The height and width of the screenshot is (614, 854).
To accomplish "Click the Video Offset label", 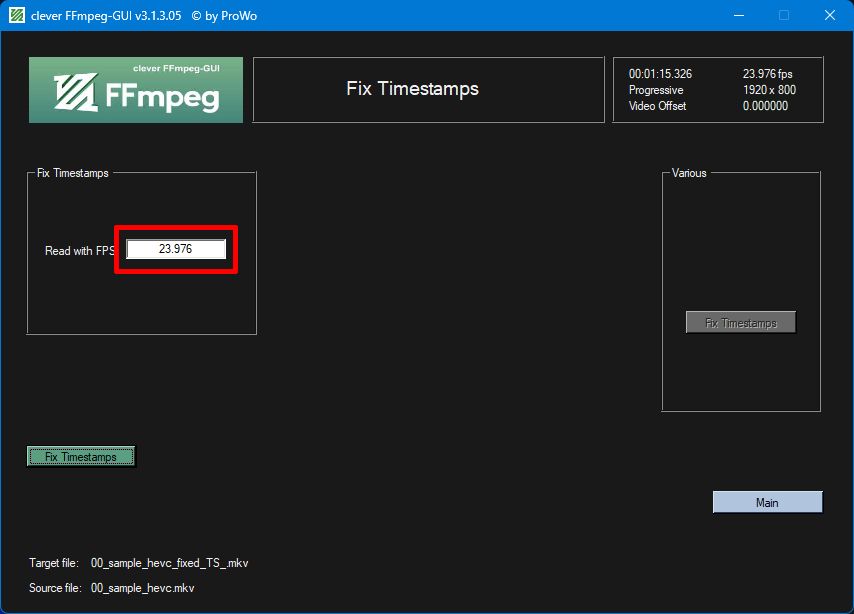I will pos(657,106).
